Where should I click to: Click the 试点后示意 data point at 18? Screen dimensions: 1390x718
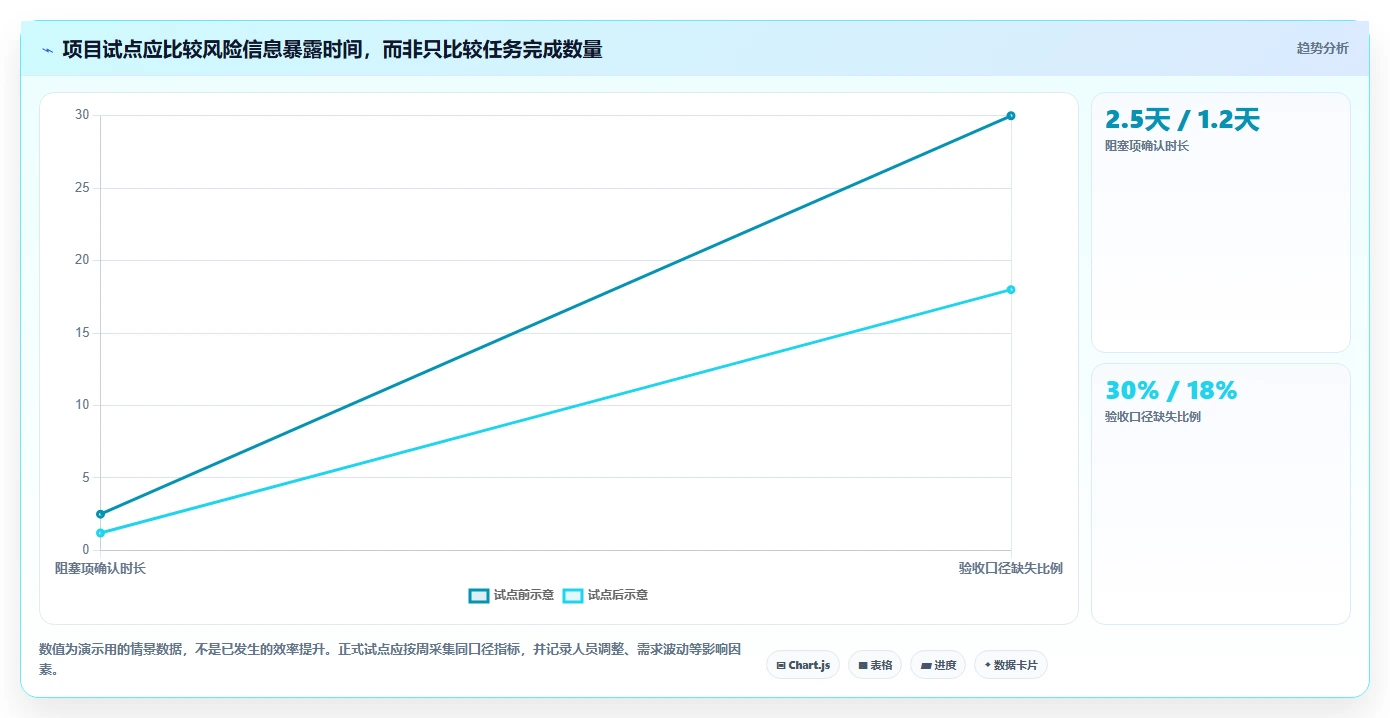(1011, 290)
